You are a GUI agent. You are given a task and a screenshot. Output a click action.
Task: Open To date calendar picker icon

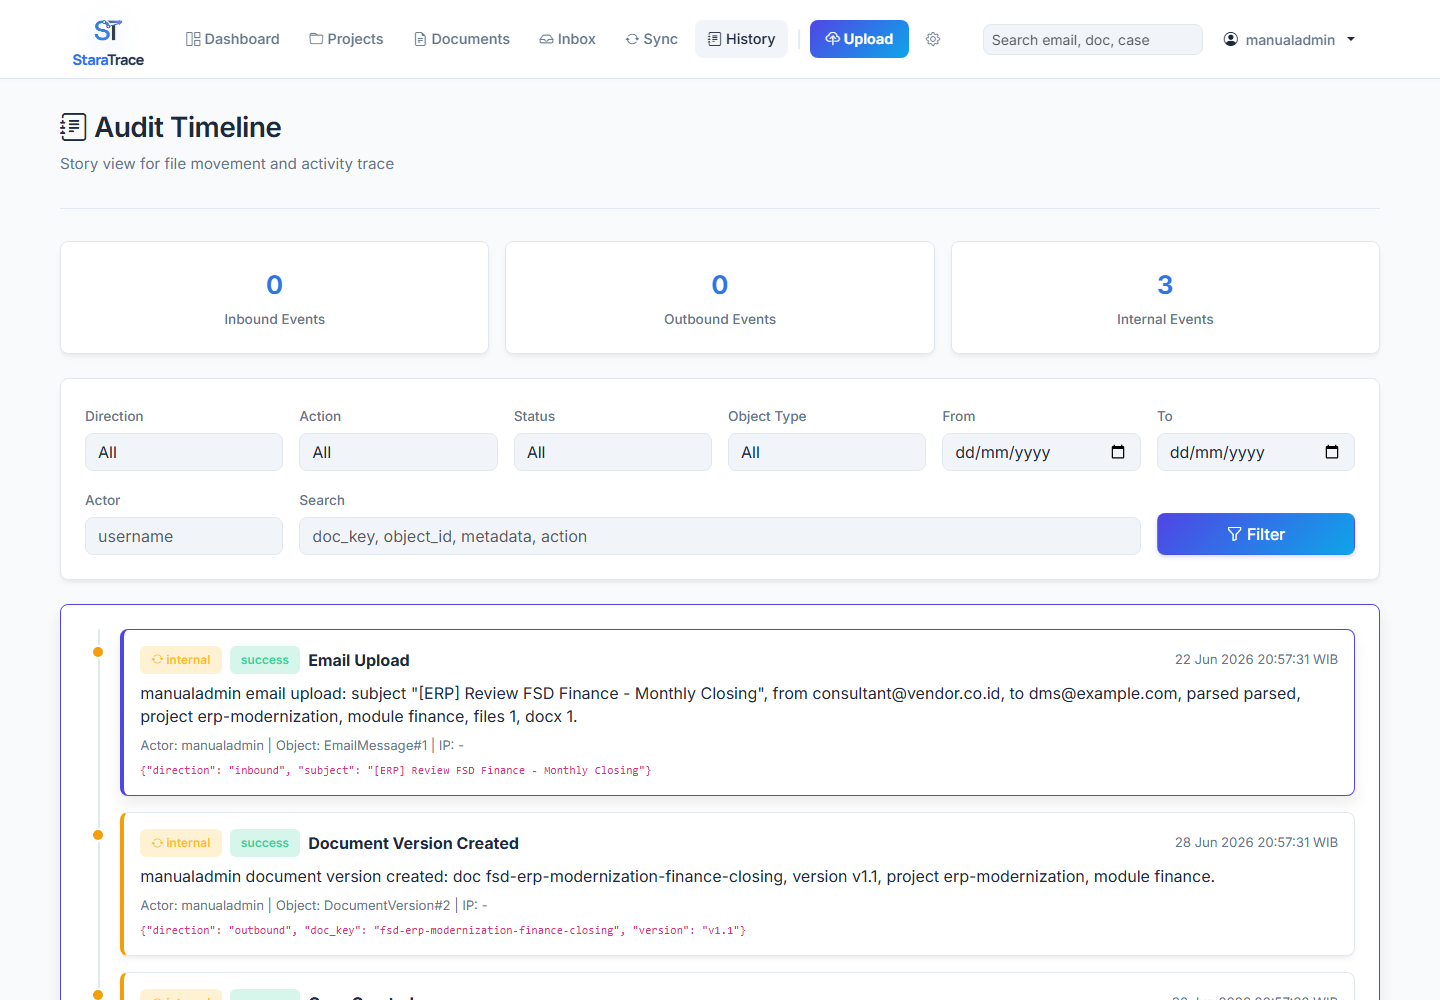click(1332, 452)
